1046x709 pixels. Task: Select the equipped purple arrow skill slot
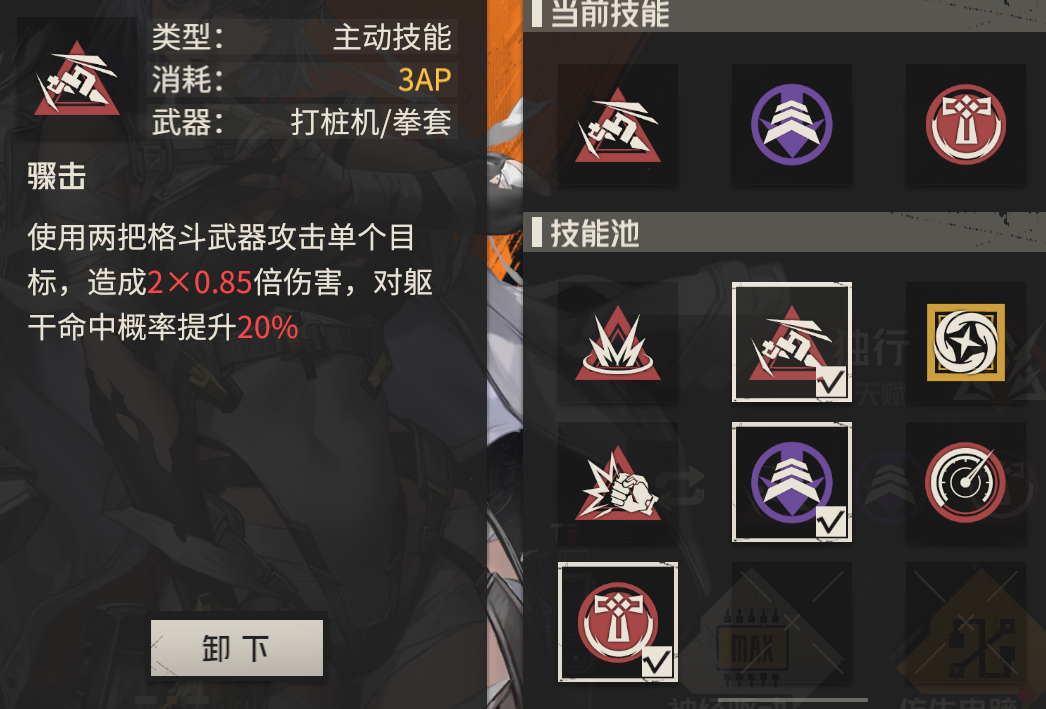pyautogui.click(x=792, y=125)
